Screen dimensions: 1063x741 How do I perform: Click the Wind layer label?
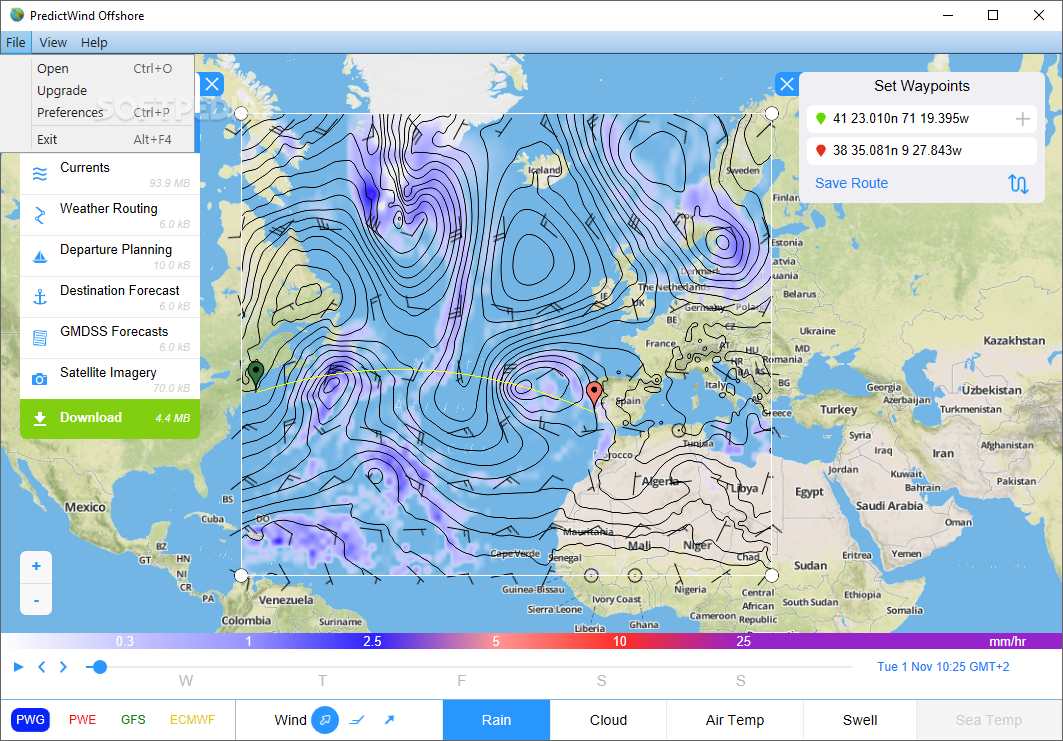pos(290,720)
